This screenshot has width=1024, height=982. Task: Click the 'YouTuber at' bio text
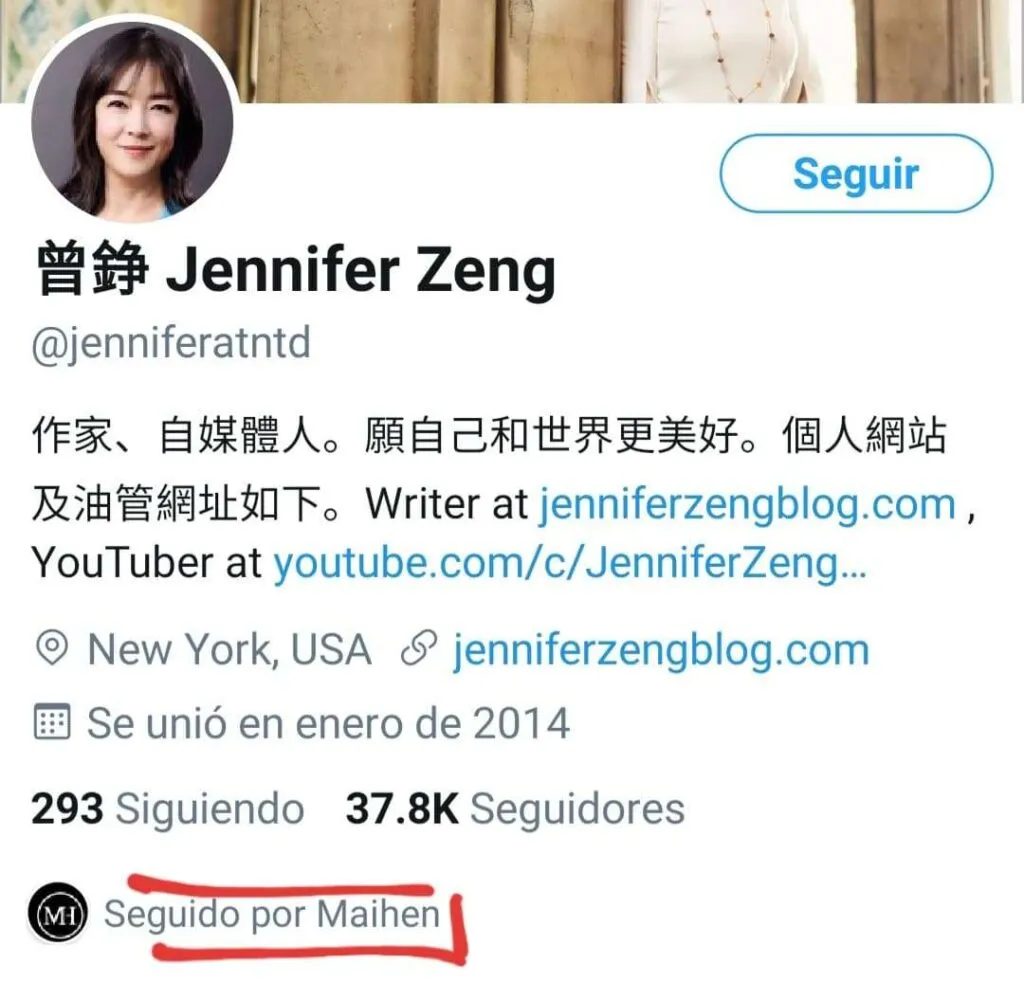coord(147,563)
